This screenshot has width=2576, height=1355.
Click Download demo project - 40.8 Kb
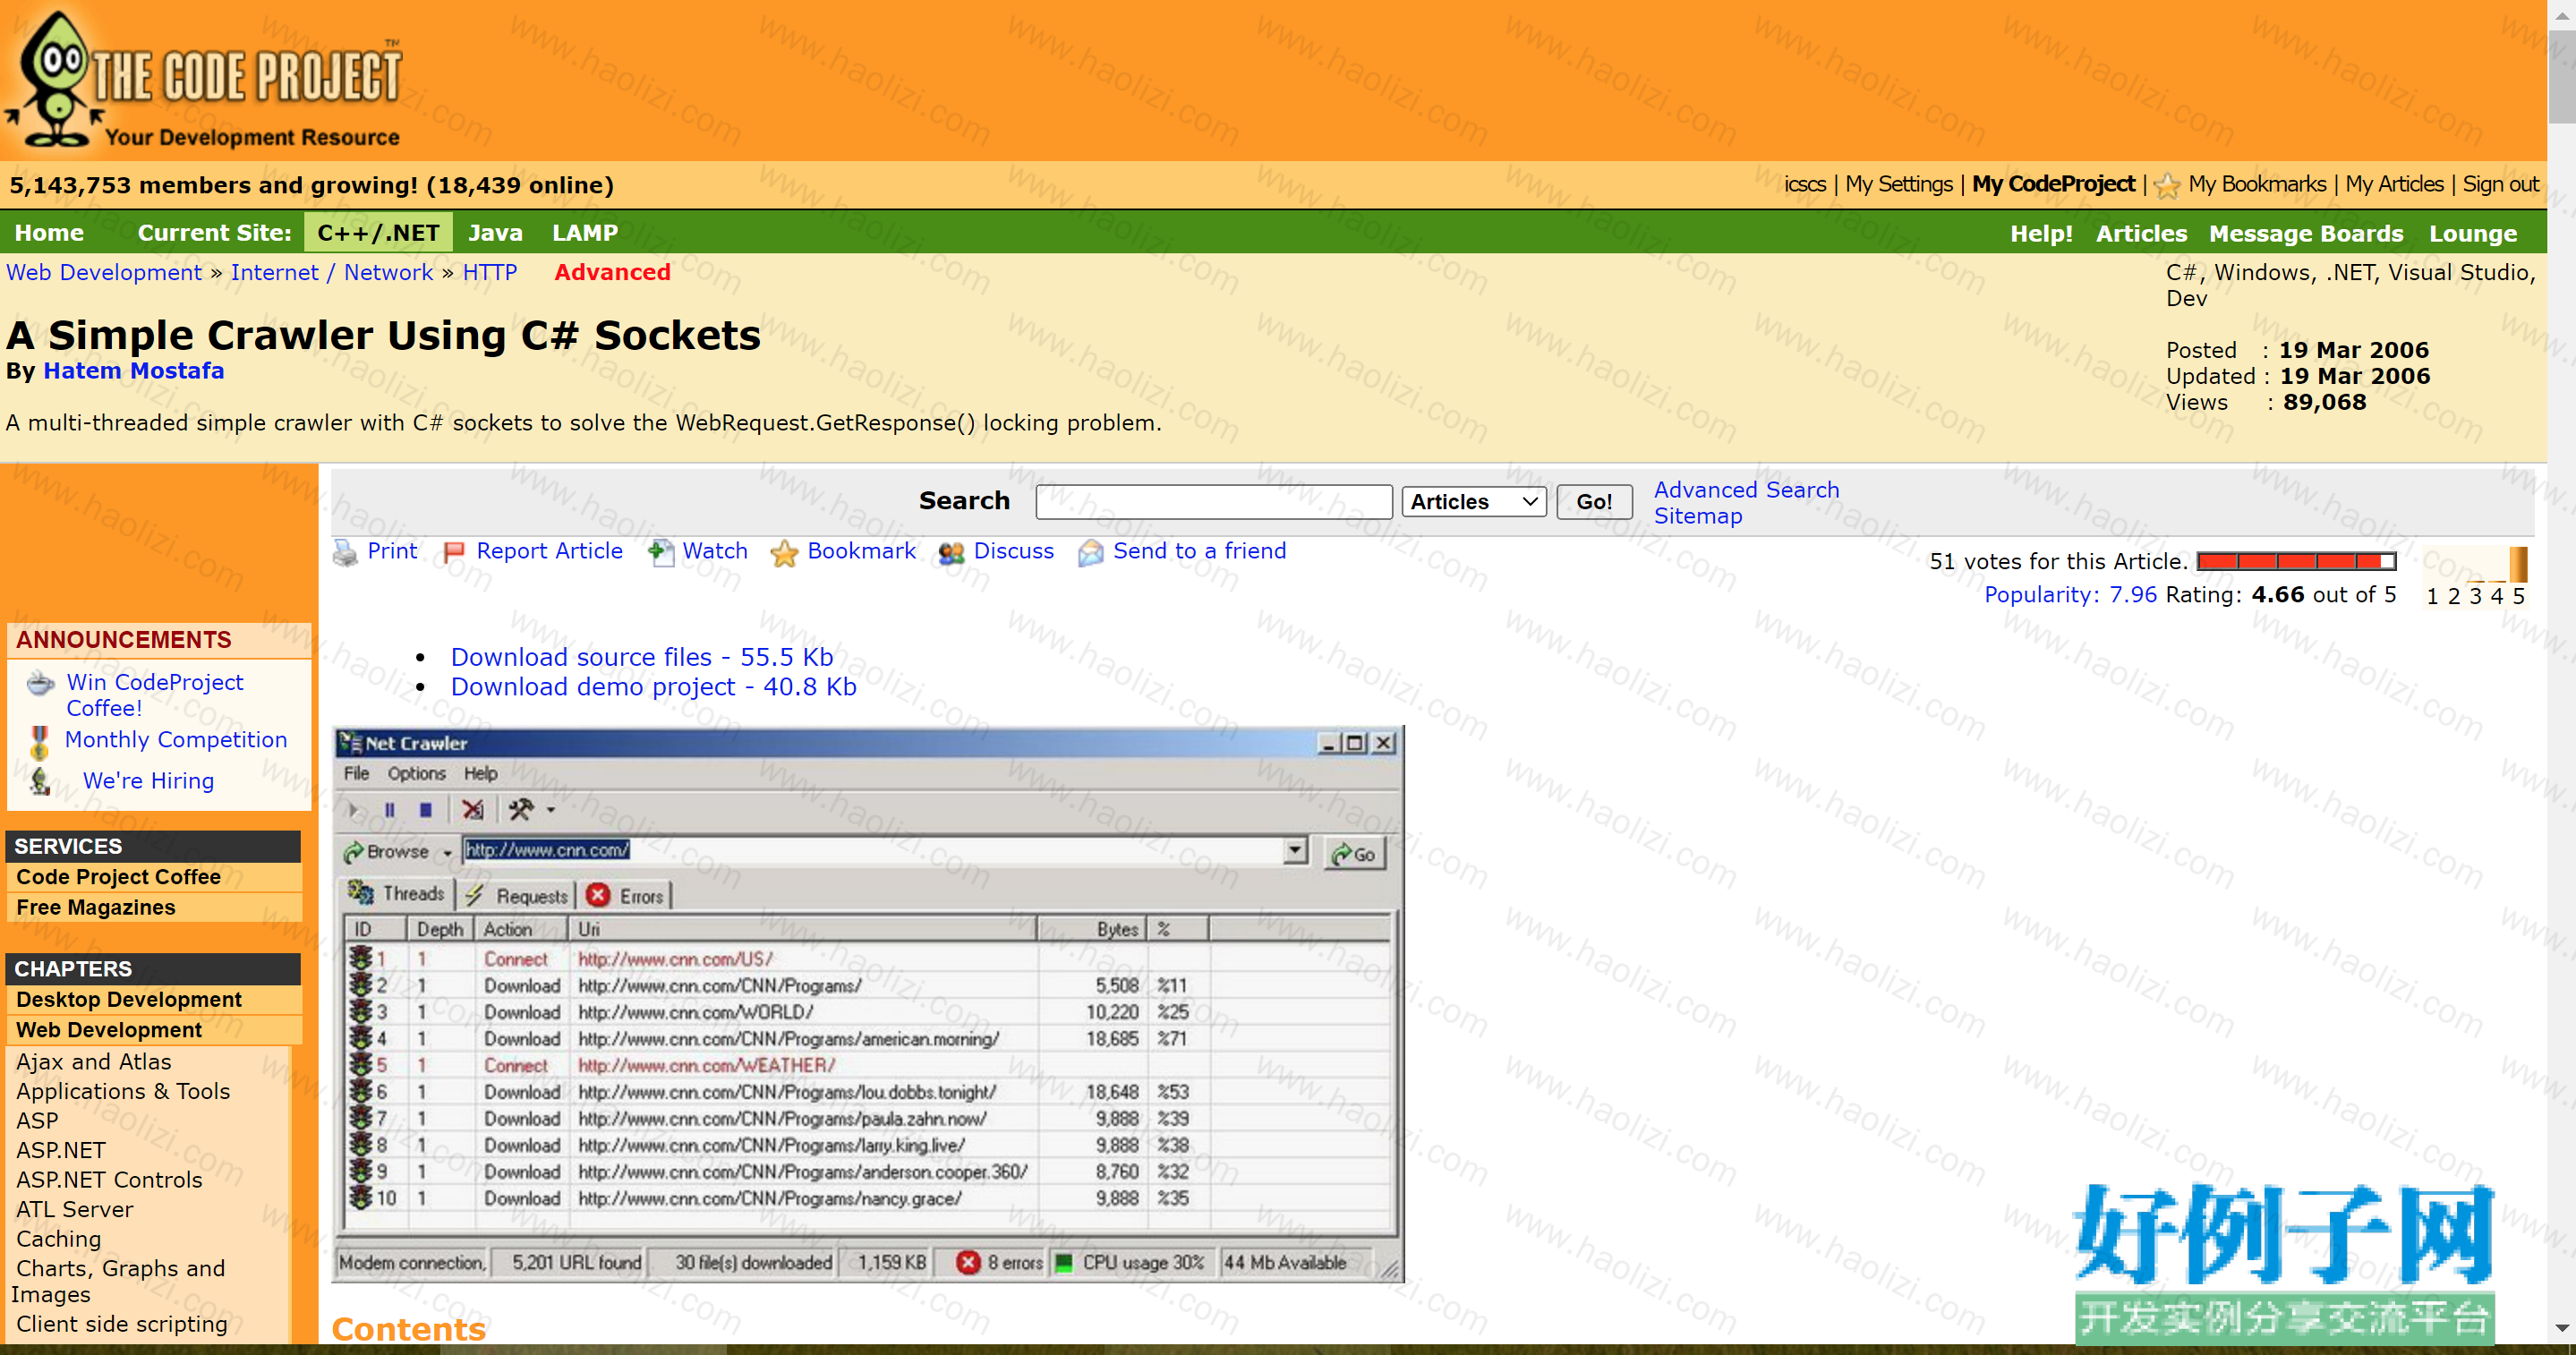(653, 687)
